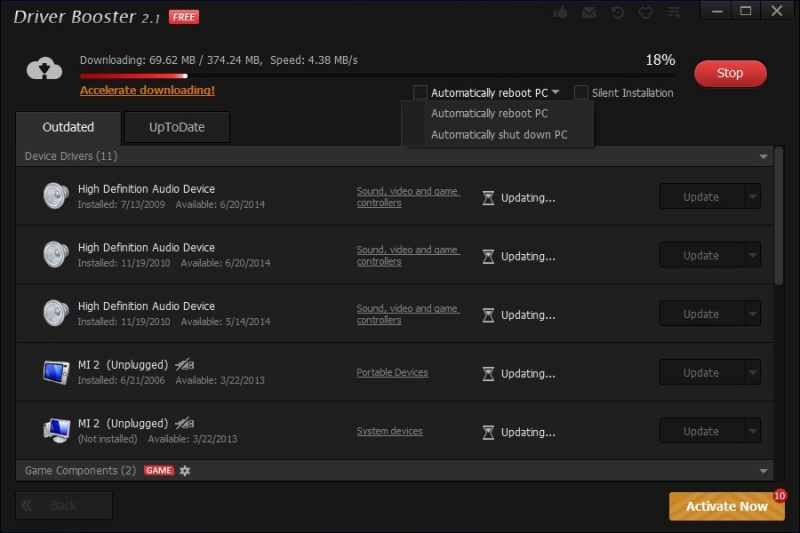Screen dimensions: 800x533
Task: Click unplugged icon next to MI 2 (Not installed)
Action: 185,423
